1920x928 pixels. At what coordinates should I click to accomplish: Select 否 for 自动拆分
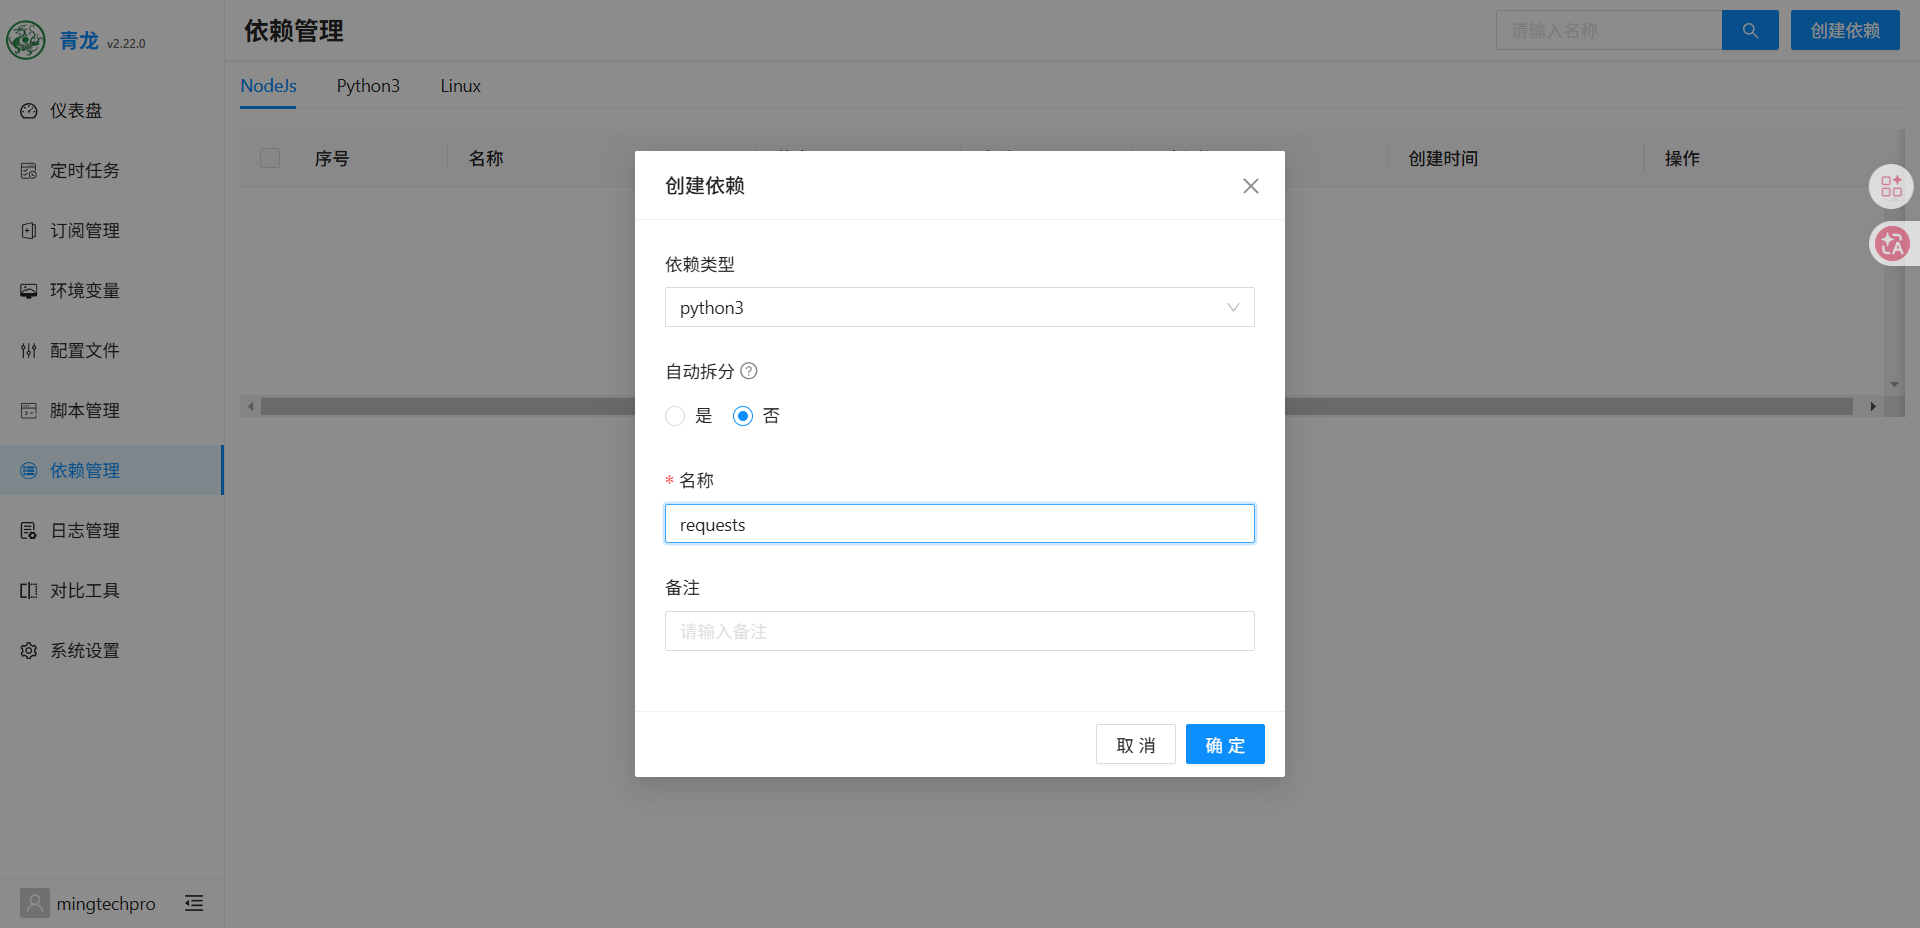pyautogui.click(x=743, y=416)
